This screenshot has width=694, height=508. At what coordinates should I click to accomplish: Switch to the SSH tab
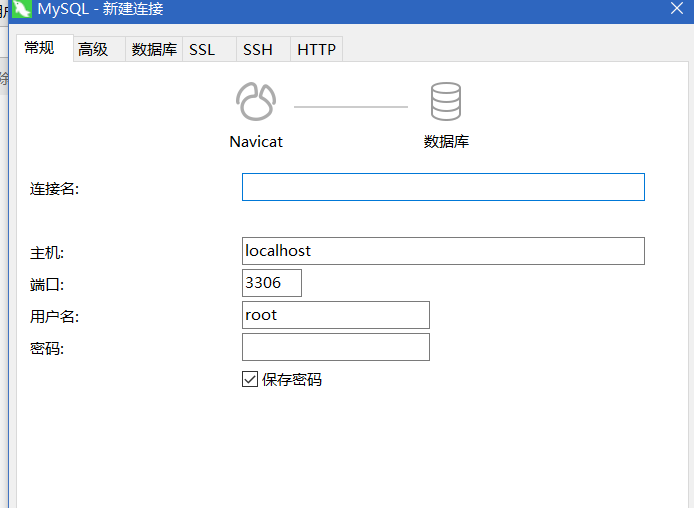click(263, 49)
